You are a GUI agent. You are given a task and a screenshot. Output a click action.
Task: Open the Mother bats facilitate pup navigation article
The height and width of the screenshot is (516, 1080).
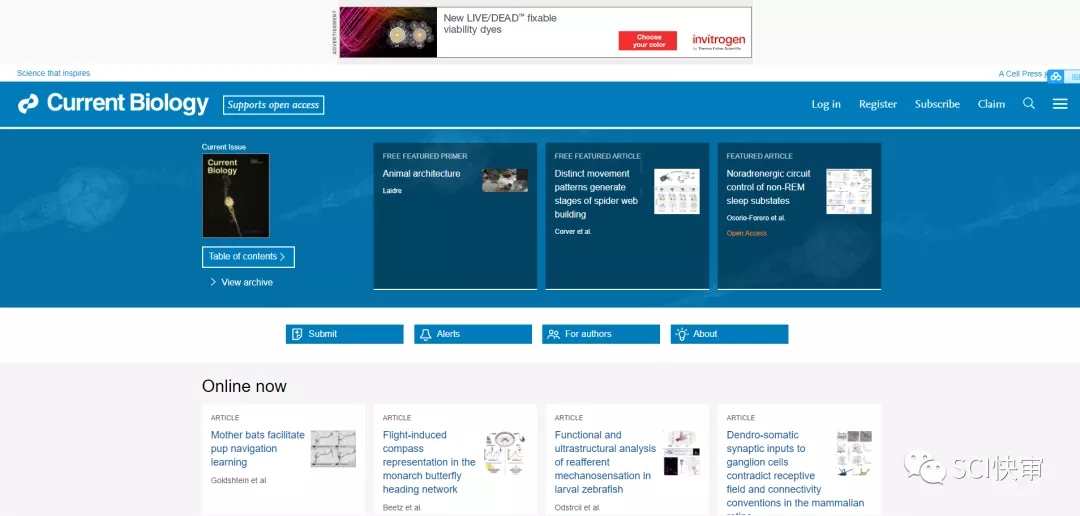coord(257,449)
